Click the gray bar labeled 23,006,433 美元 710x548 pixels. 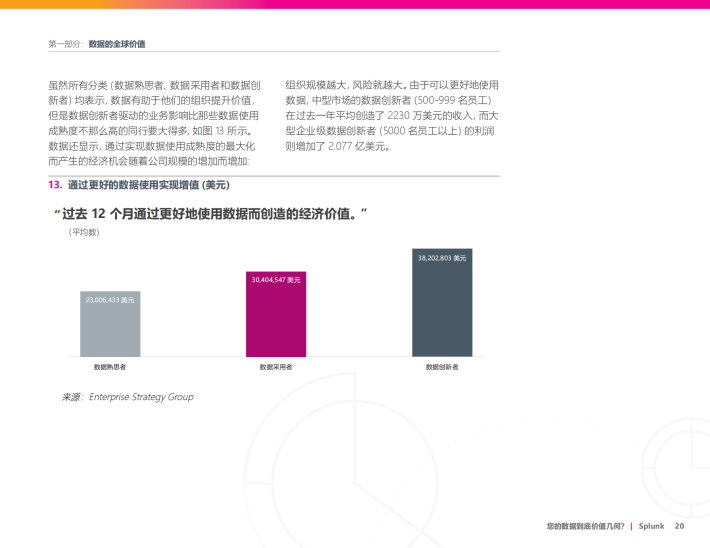pos(110,324)
